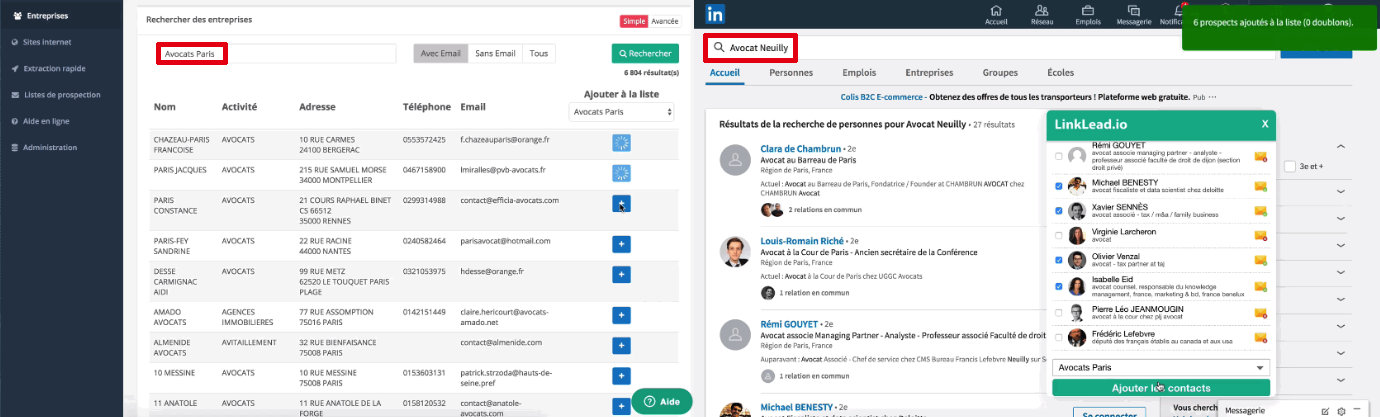Open LinkedIn Personnes tab
This screenshot has height=417, width=1380.
(x=790, y=73)
